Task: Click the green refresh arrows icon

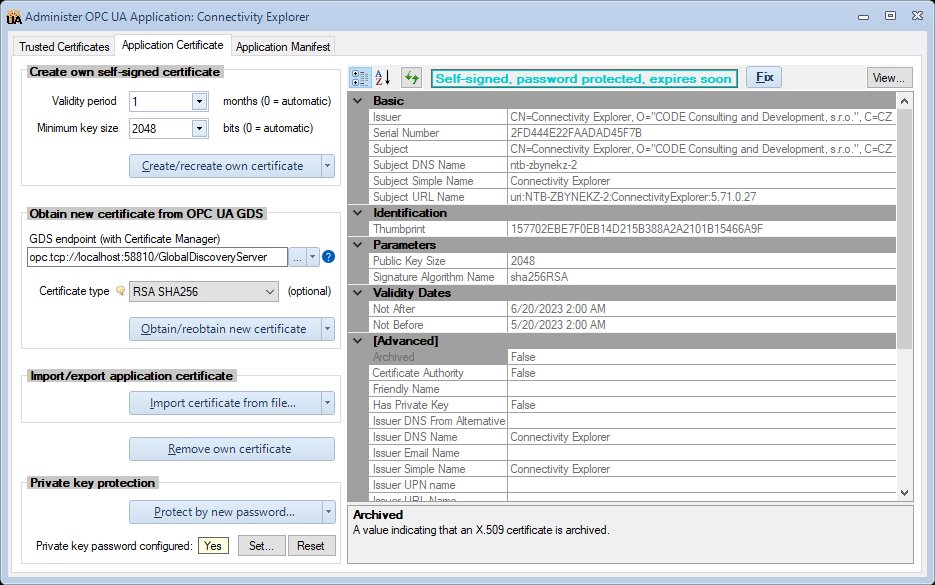Action: [411, 78]
